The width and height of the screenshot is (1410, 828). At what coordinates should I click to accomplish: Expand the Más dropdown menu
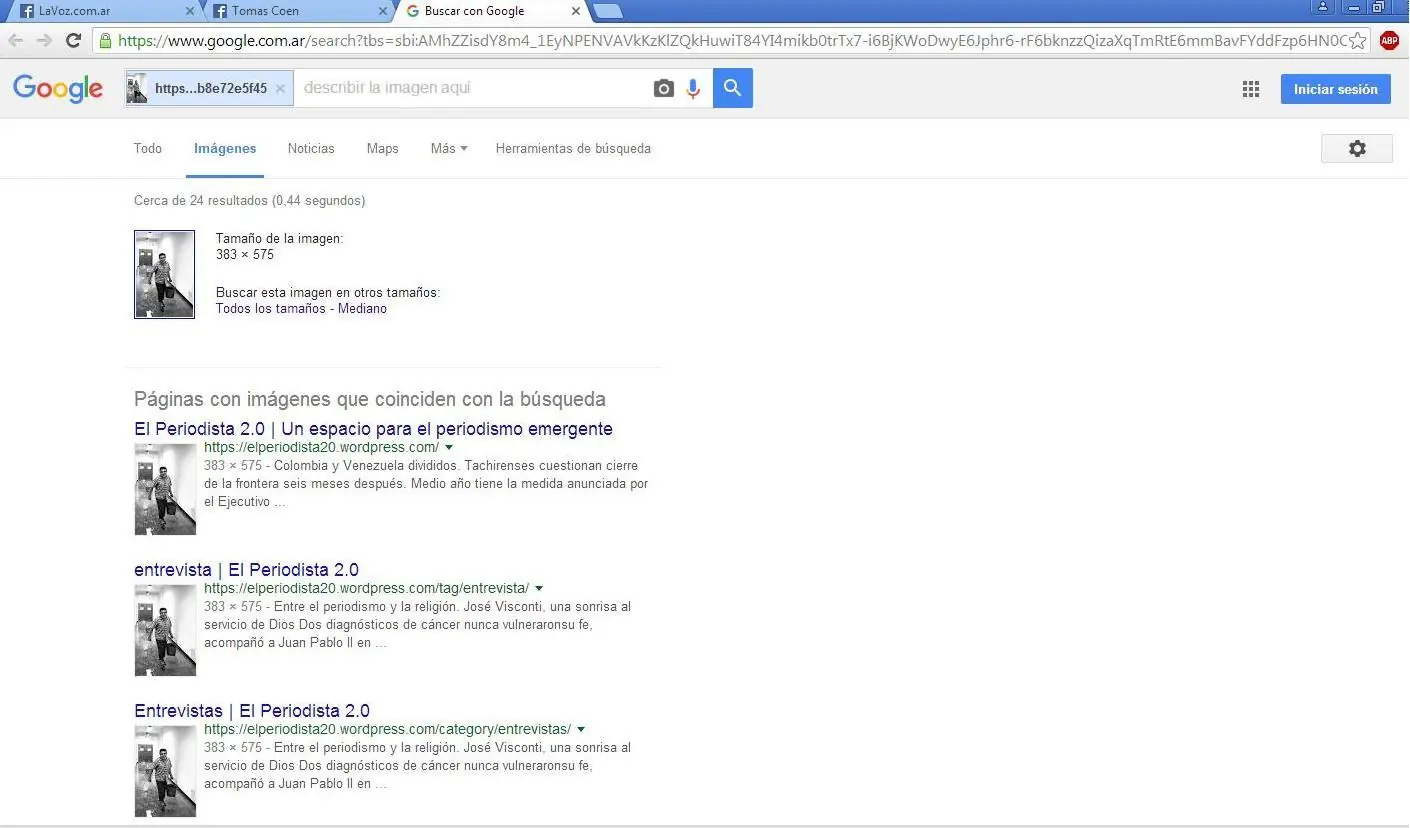pos(449,148)
